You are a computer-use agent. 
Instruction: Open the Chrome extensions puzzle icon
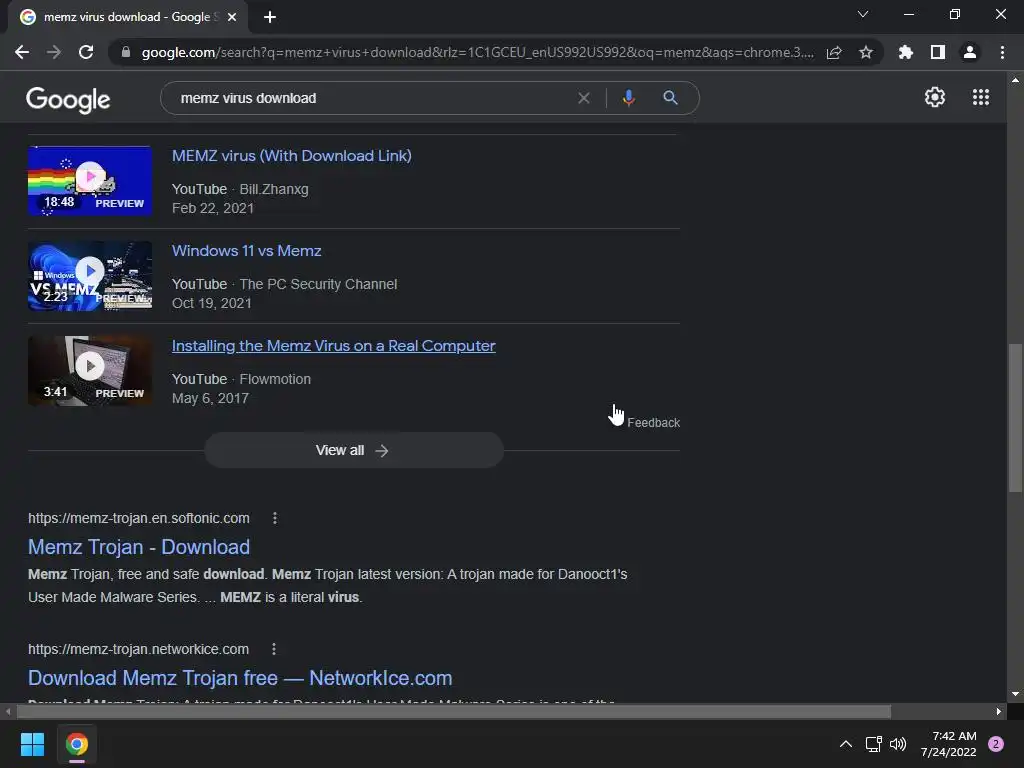(905, 52)
